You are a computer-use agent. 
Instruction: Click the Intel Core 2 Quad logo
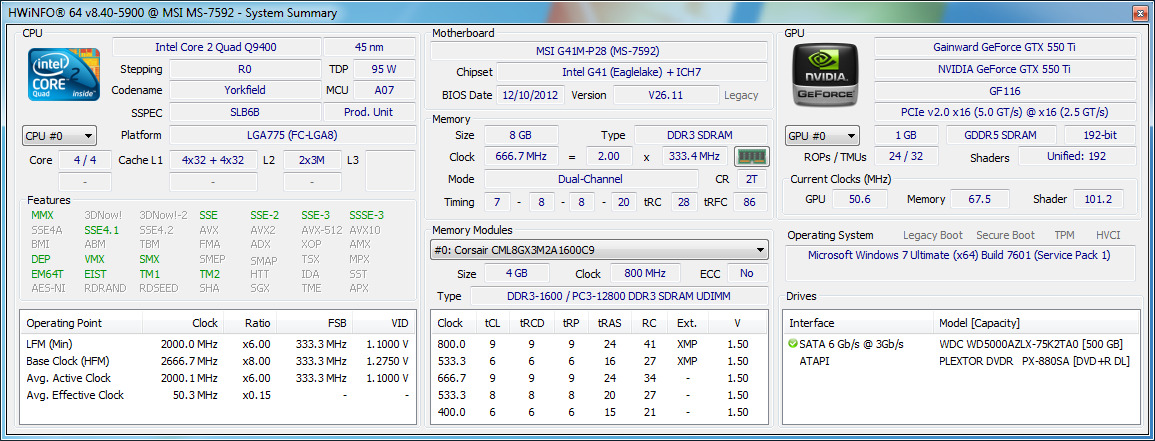click(64, 74)
